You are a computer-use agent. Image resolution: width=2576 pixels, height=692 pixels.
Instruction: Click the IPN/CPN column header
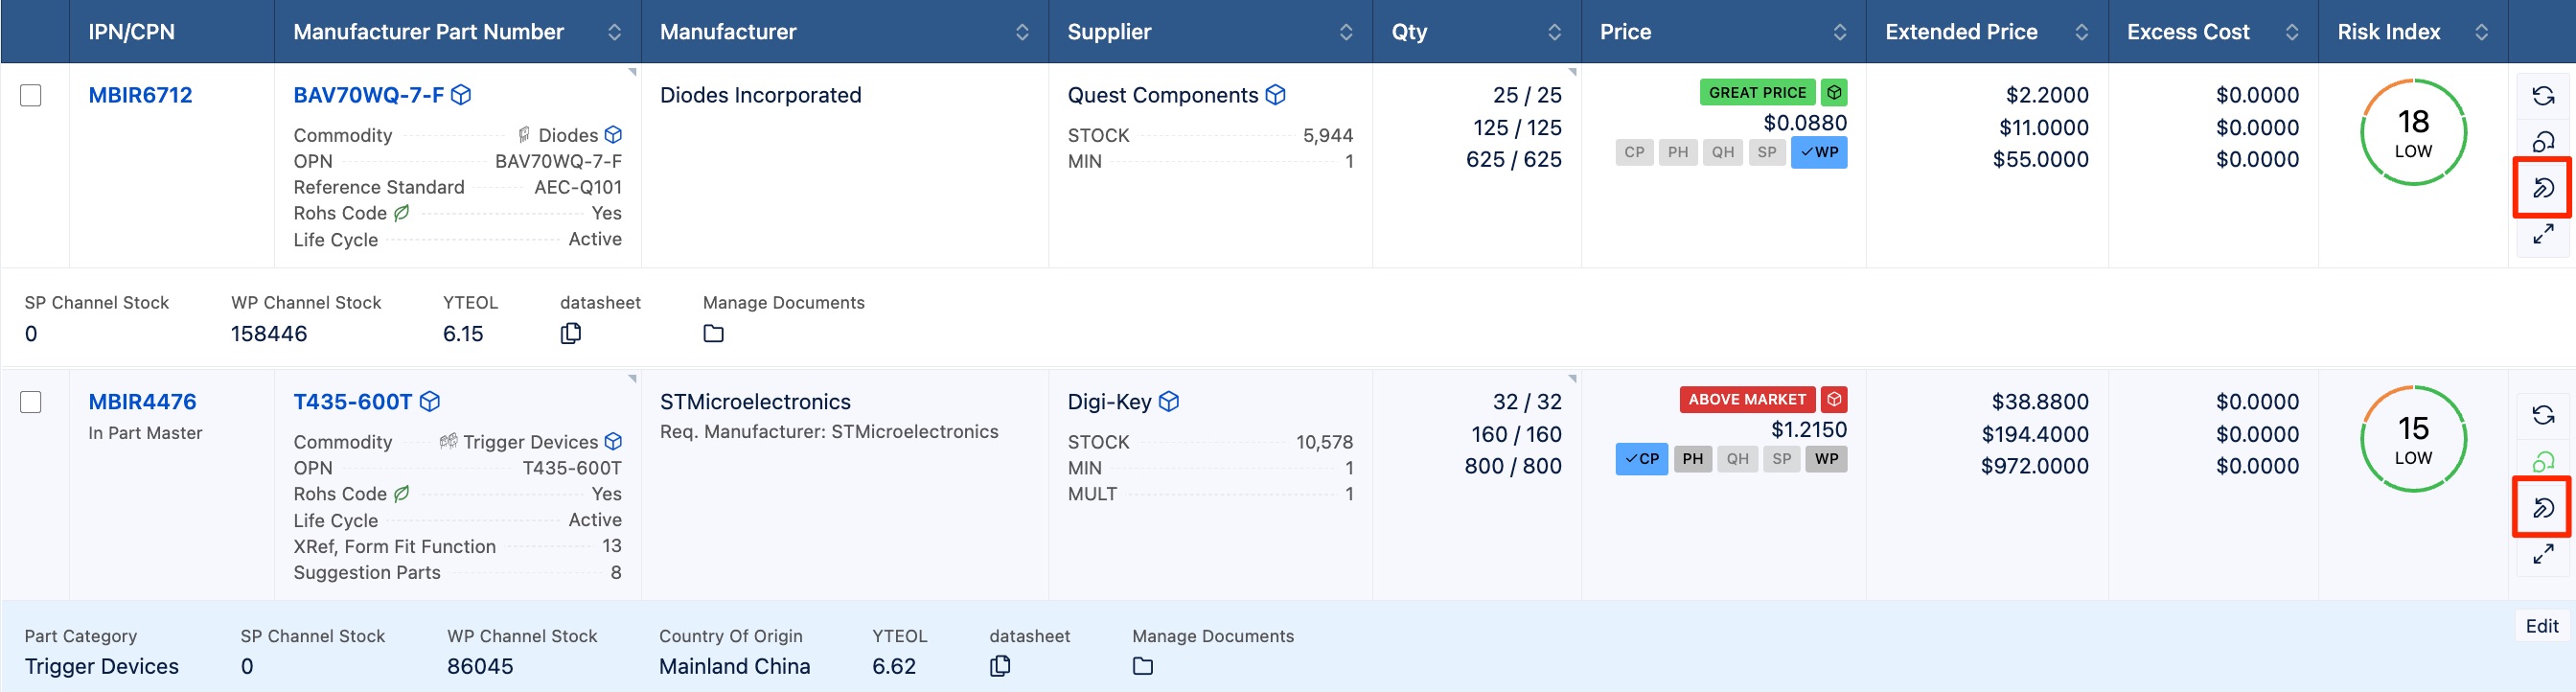[131, 32]
